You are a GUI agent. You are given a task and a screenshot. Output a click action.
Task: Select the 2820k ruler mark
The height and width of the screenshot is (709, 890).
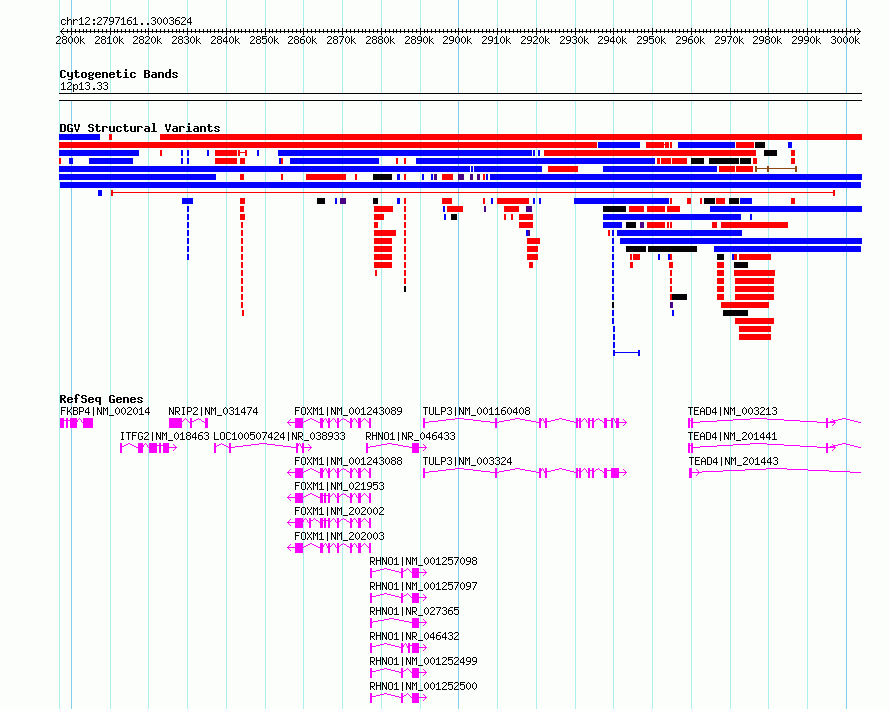[148, 40]
